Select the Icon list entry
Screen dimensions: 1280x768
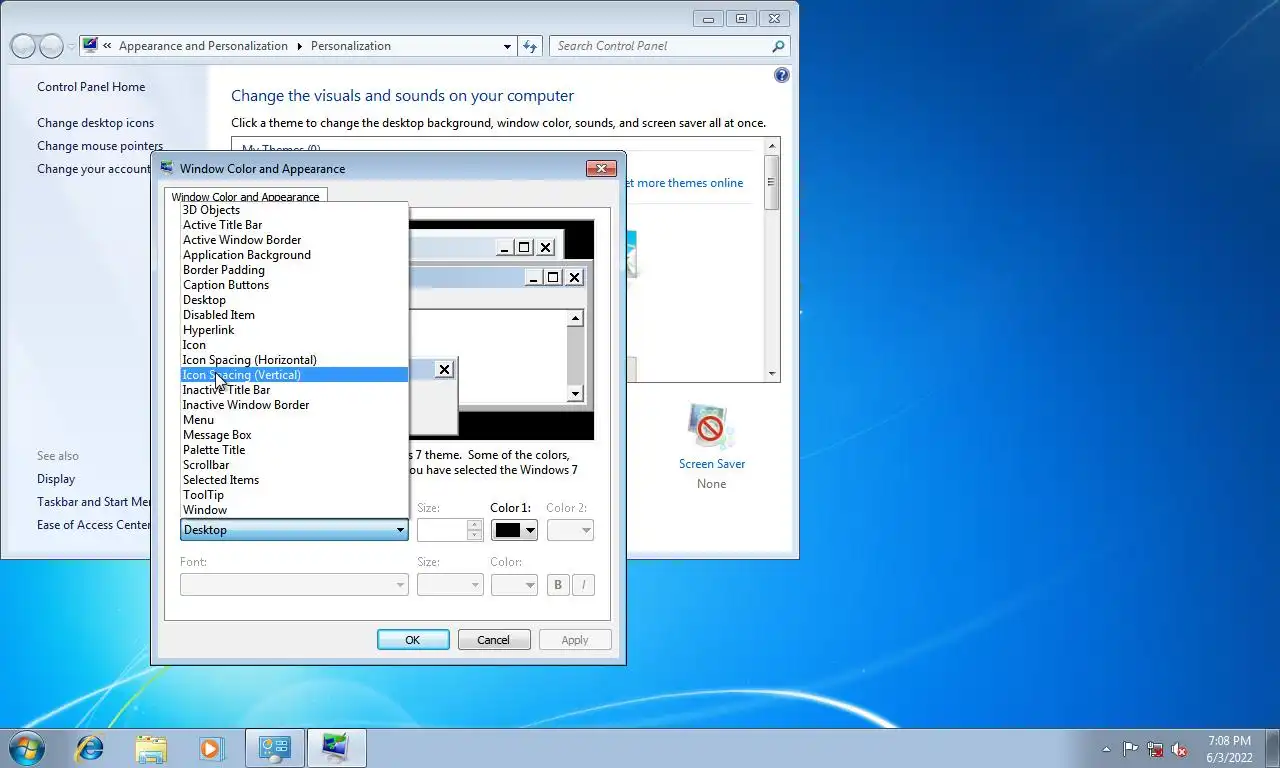294,345
